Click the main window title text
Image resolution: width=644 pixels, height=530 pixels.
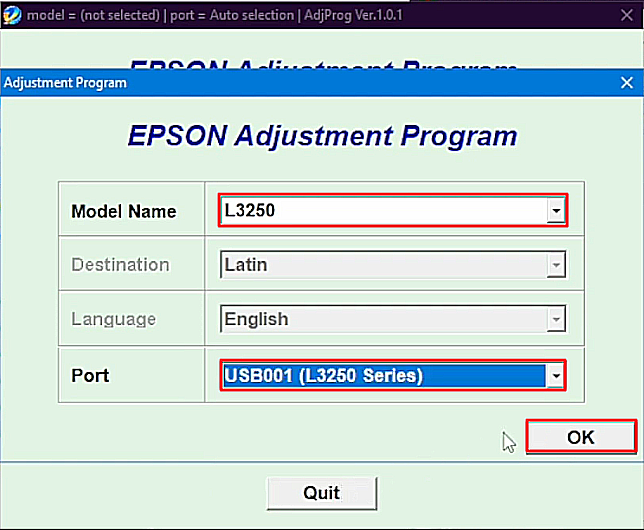pos(214,15)
